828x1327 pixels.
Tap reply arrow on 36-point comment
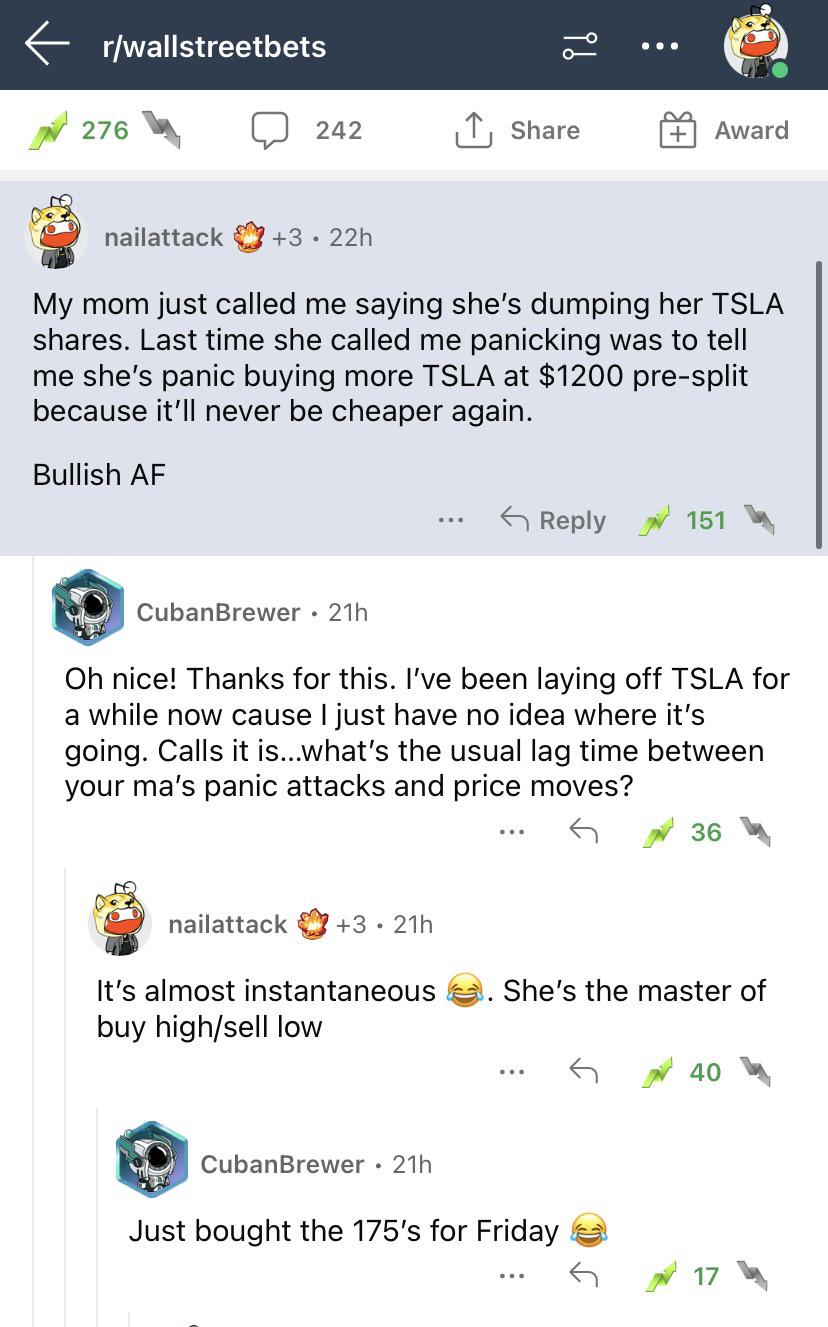583,831
